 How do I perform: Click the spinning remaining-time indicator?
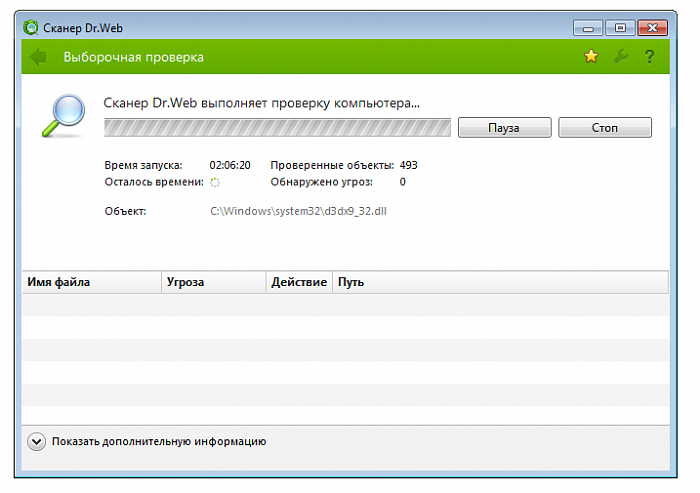coord(215,182)
